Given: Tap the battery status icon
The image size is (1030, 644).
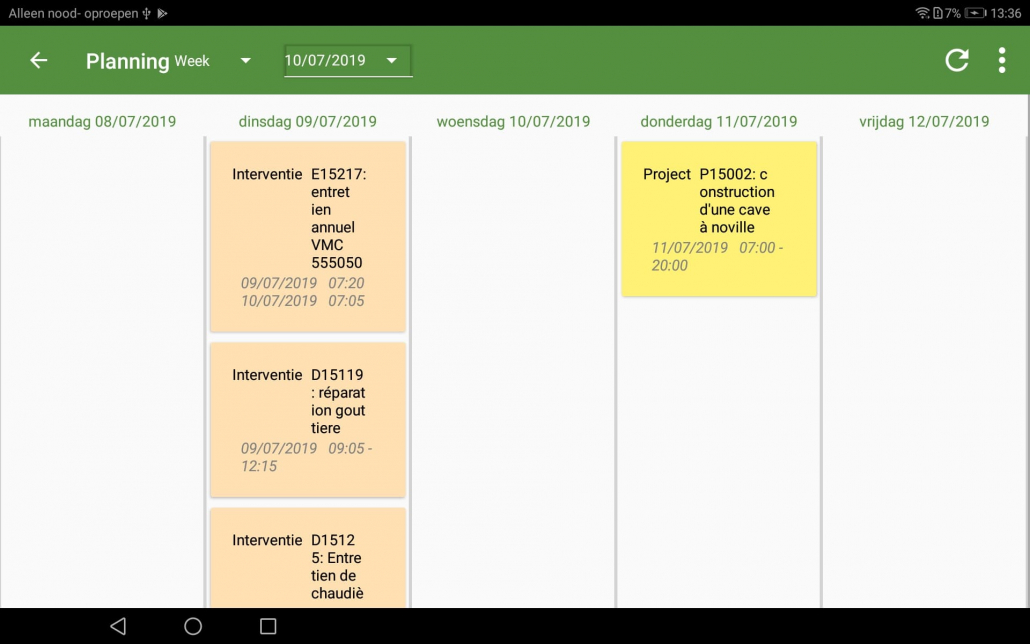Looking at the screenshot, I should click(x=975, y=13).
